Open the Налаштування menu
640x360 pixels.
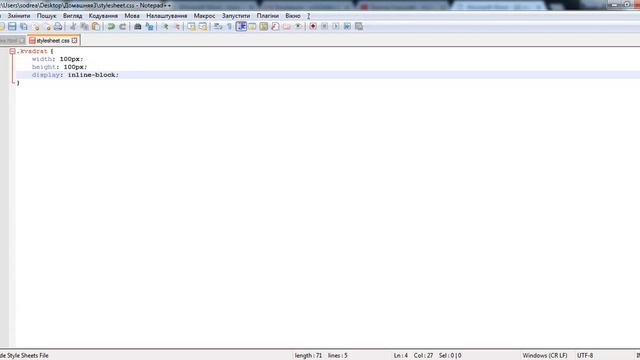pyautogui.click(x=167, y=16)
